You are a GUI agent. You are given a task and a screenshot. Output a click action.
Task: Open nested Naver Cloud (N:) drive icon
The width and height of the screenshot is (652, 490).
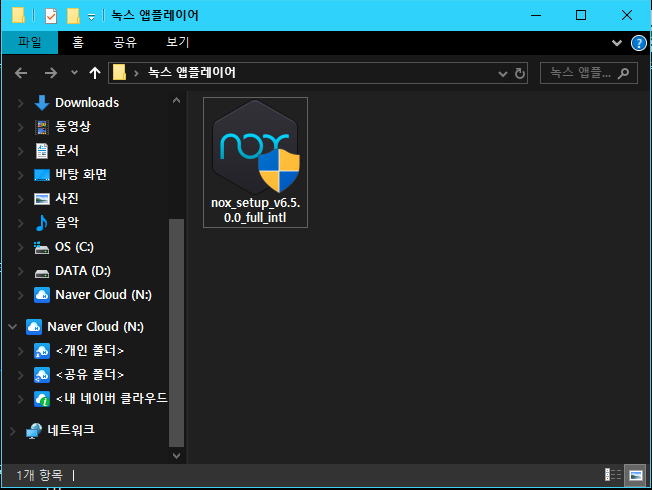42,295
